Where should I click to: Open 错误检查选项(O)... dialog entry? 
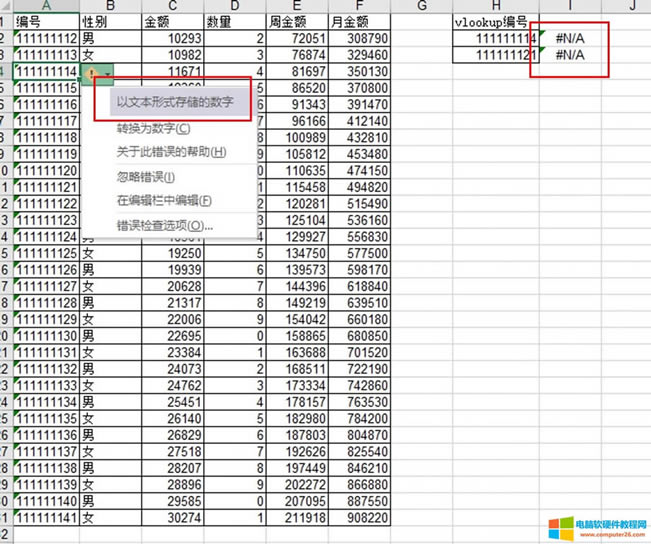click(165, 225)
